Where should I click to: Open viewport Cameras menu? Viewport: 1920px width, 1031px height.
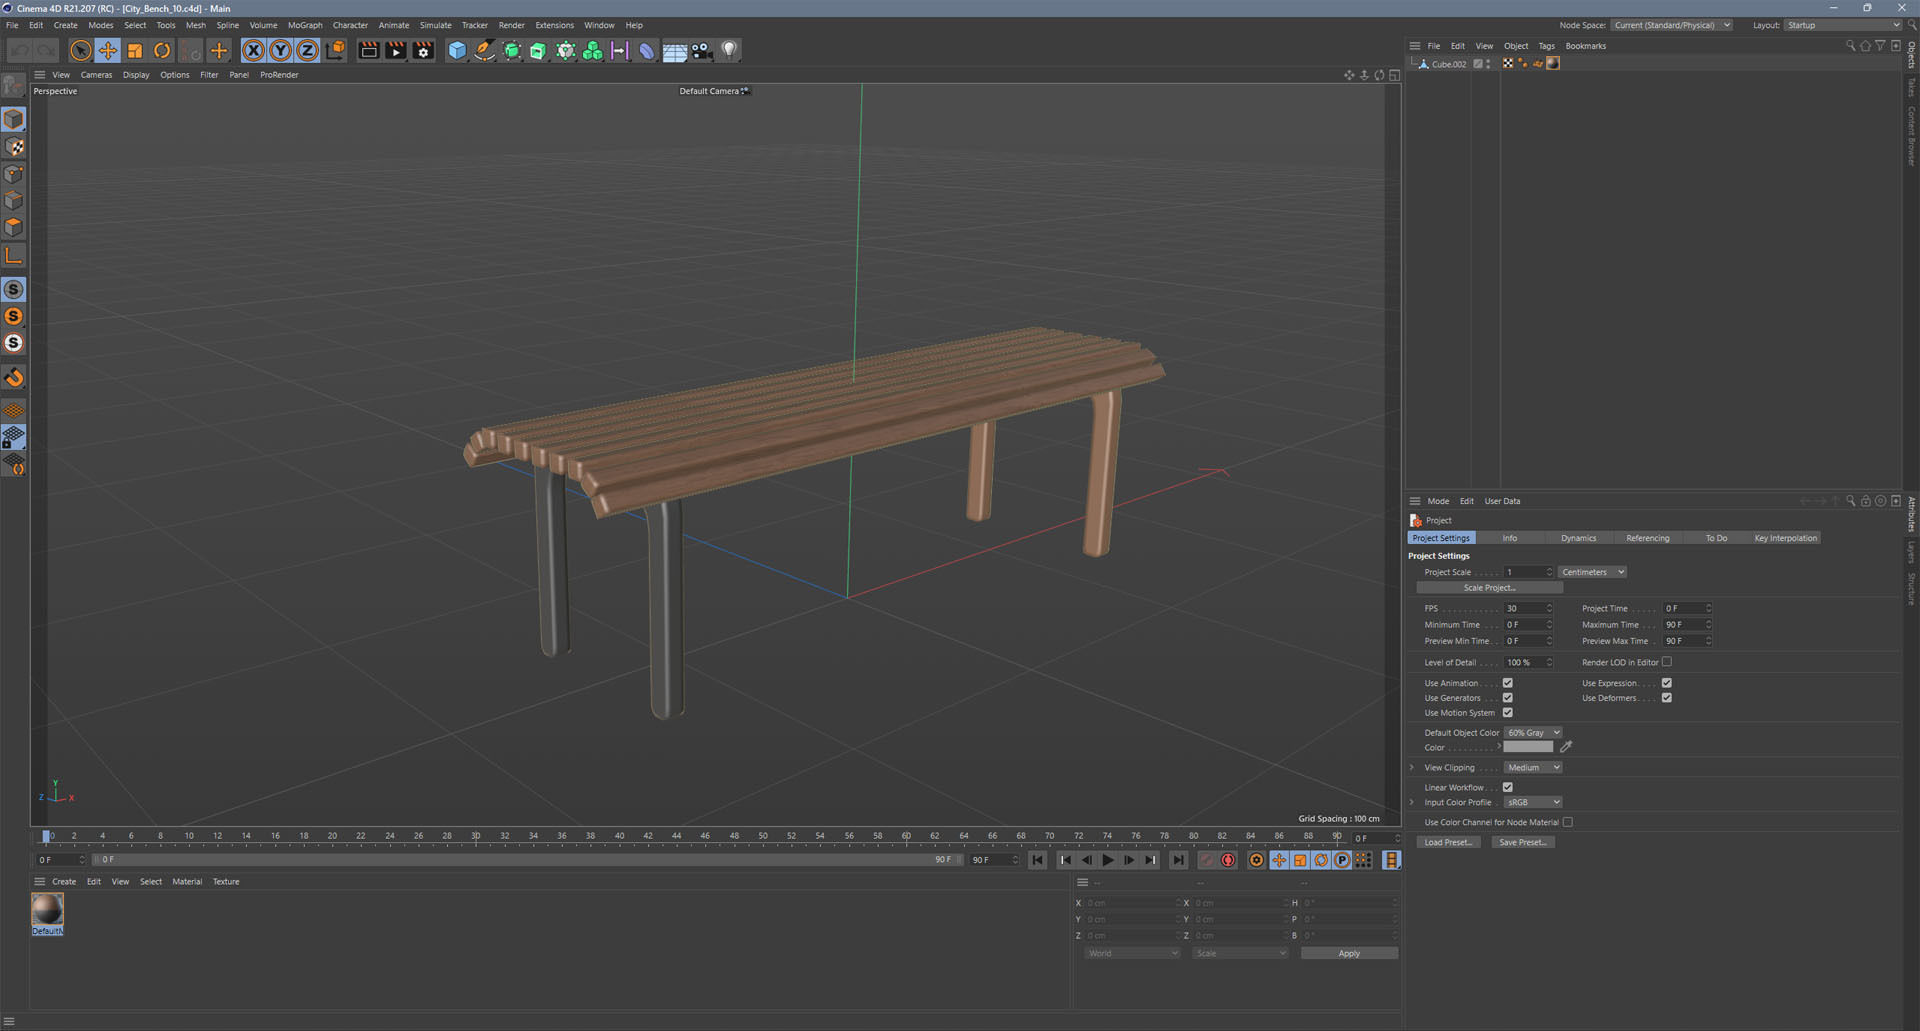click(x=96, y=75)
